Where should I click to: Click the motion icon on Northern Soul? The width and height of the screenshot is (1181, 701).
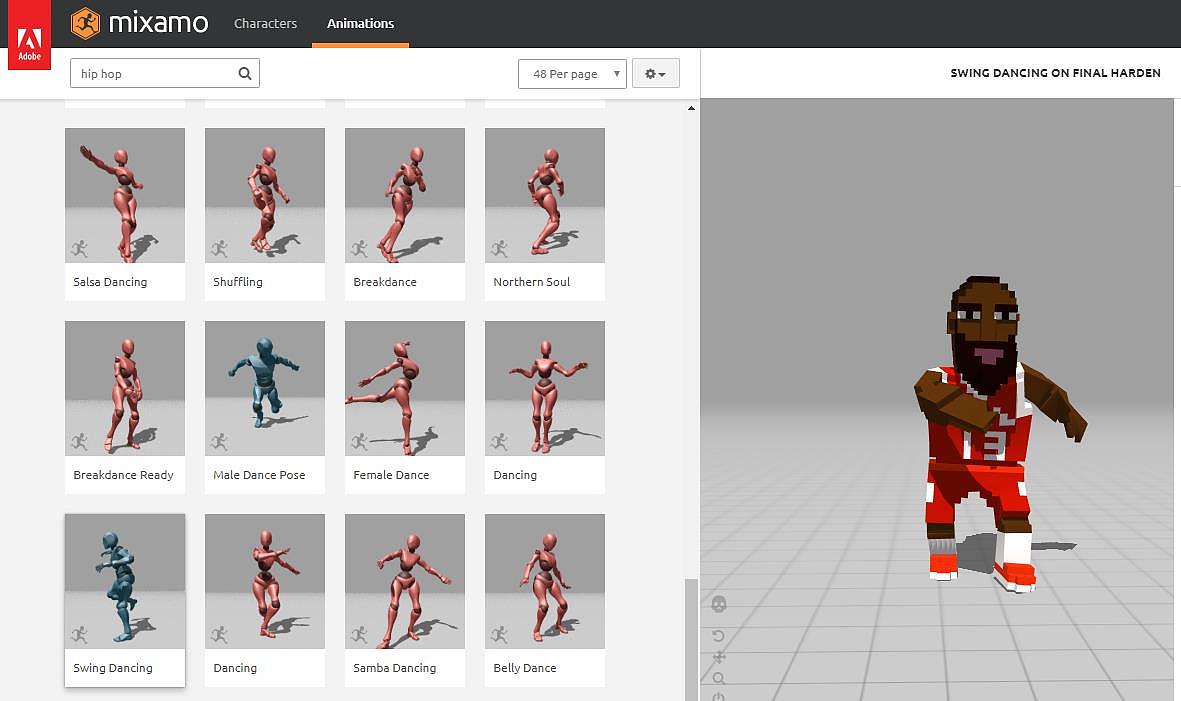click(499, 248)
